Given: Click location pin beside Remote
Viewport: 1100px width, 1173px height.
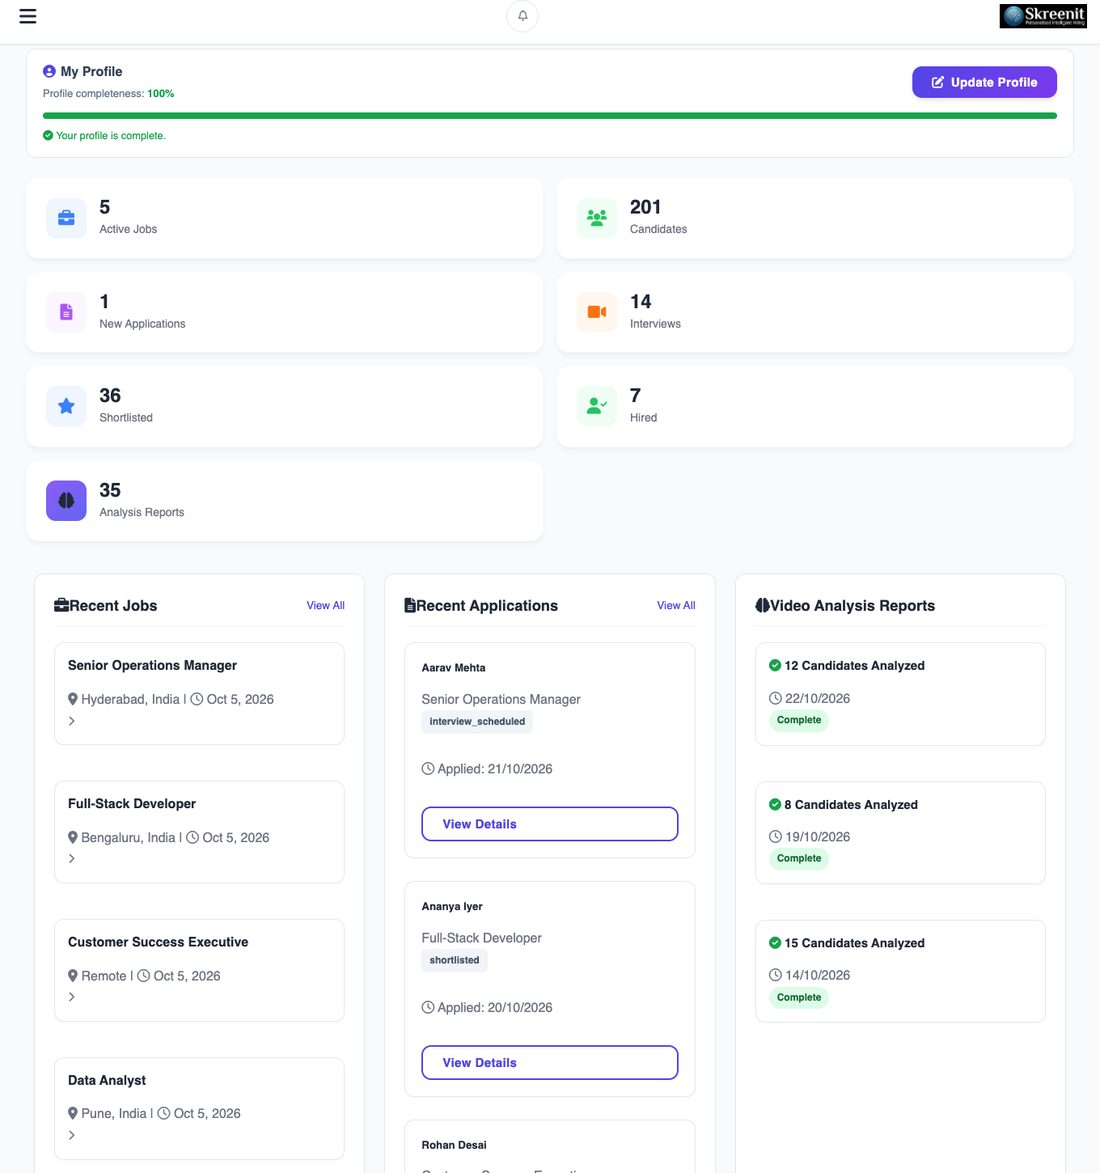Looking at the screenshot, I should click(73, 976).
